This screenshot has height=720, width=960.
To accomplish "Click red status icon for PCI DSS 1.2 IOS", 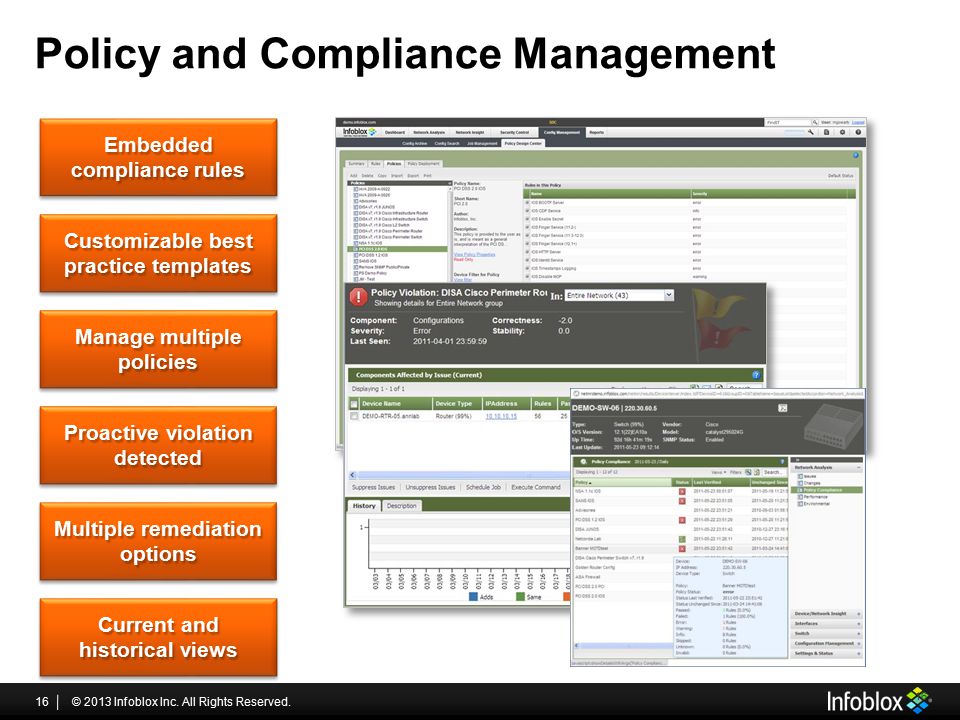I will (x=682, y=520).
